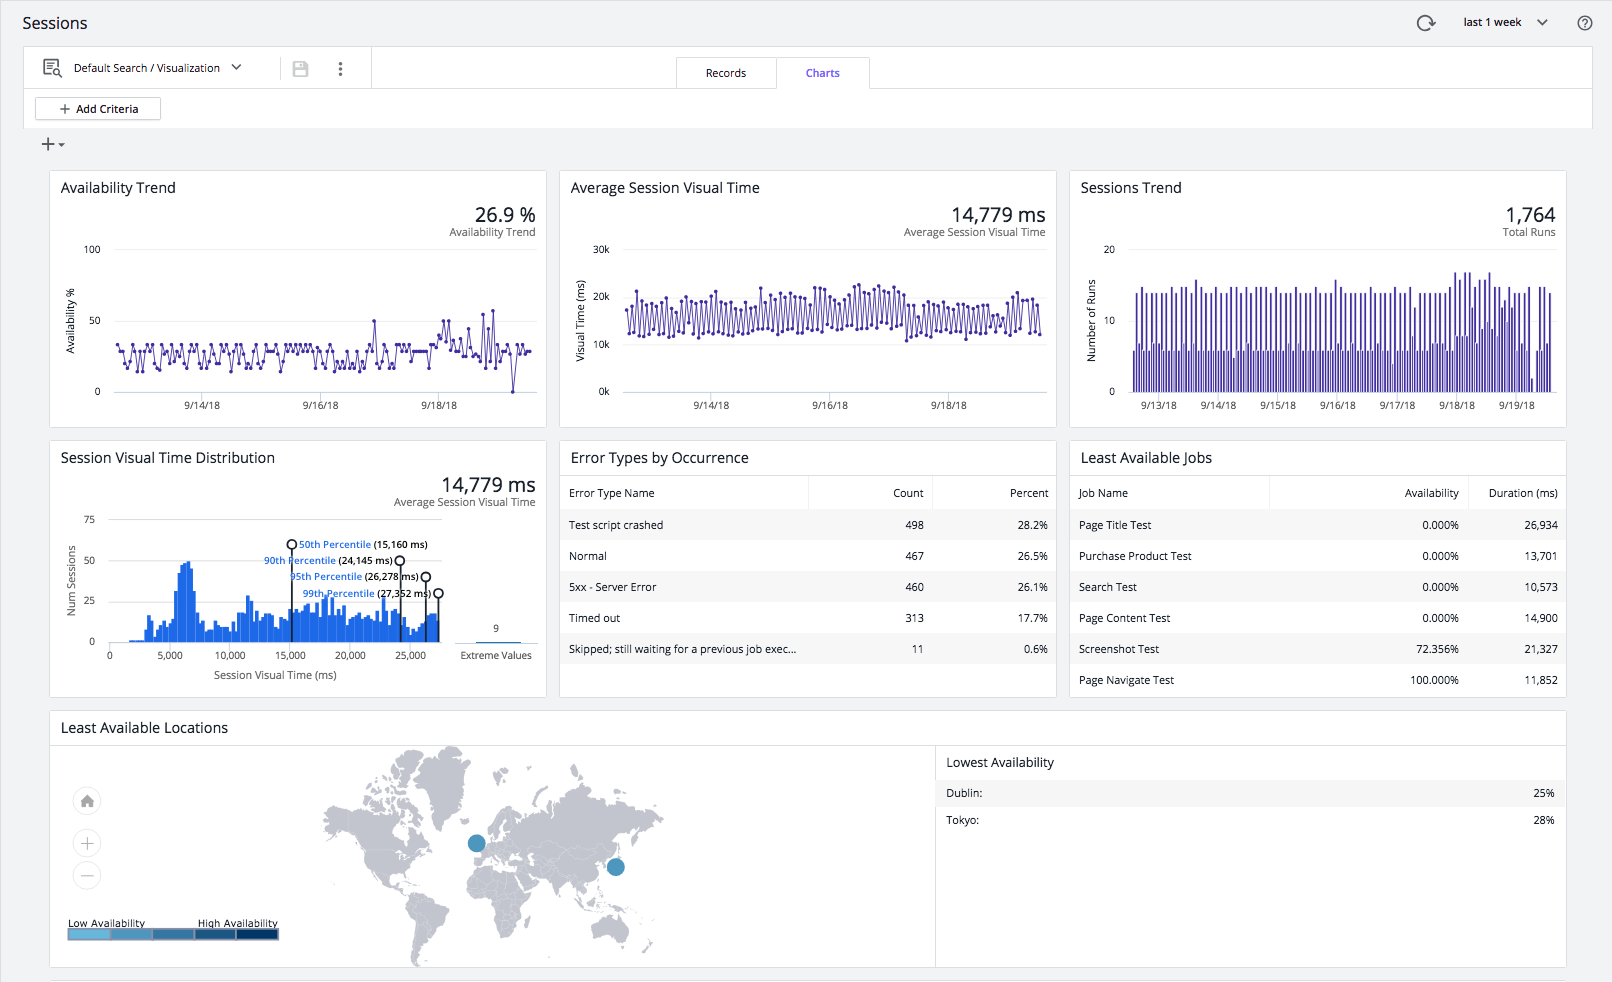
Task: Click the map home reset icon
Action: (87, 801)
